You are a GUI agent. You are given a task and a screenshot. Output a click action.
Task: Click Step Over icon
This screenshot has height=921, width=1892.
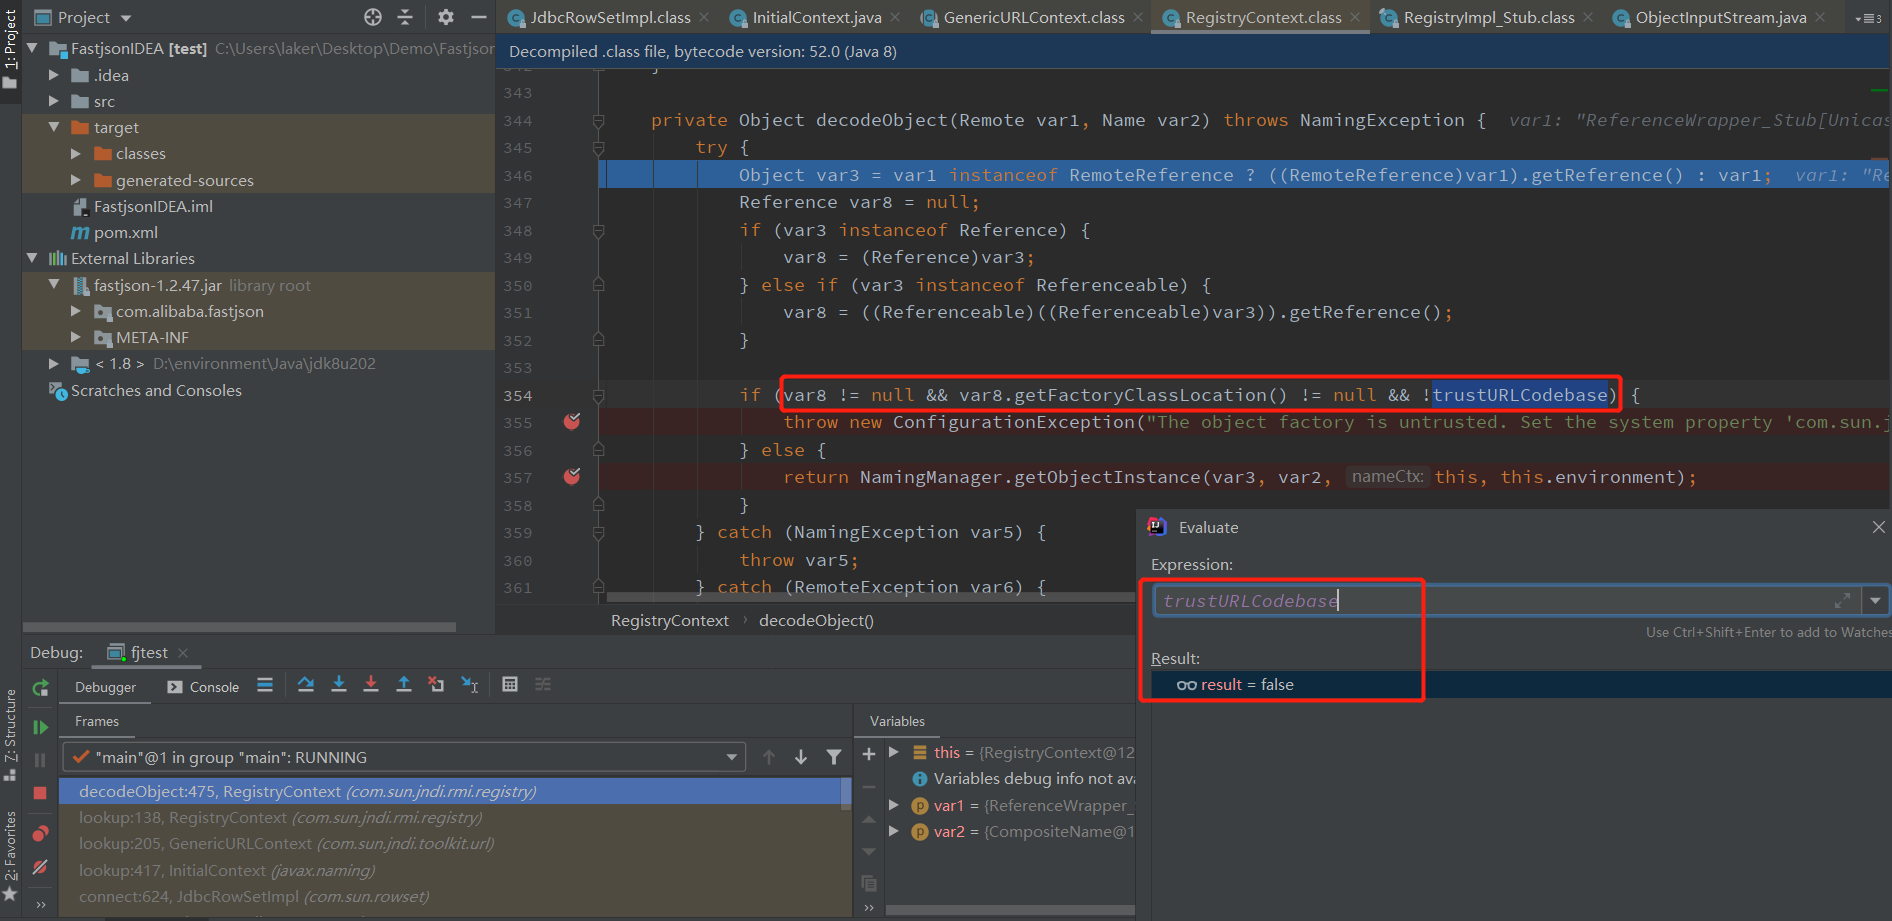pos(306,684)
